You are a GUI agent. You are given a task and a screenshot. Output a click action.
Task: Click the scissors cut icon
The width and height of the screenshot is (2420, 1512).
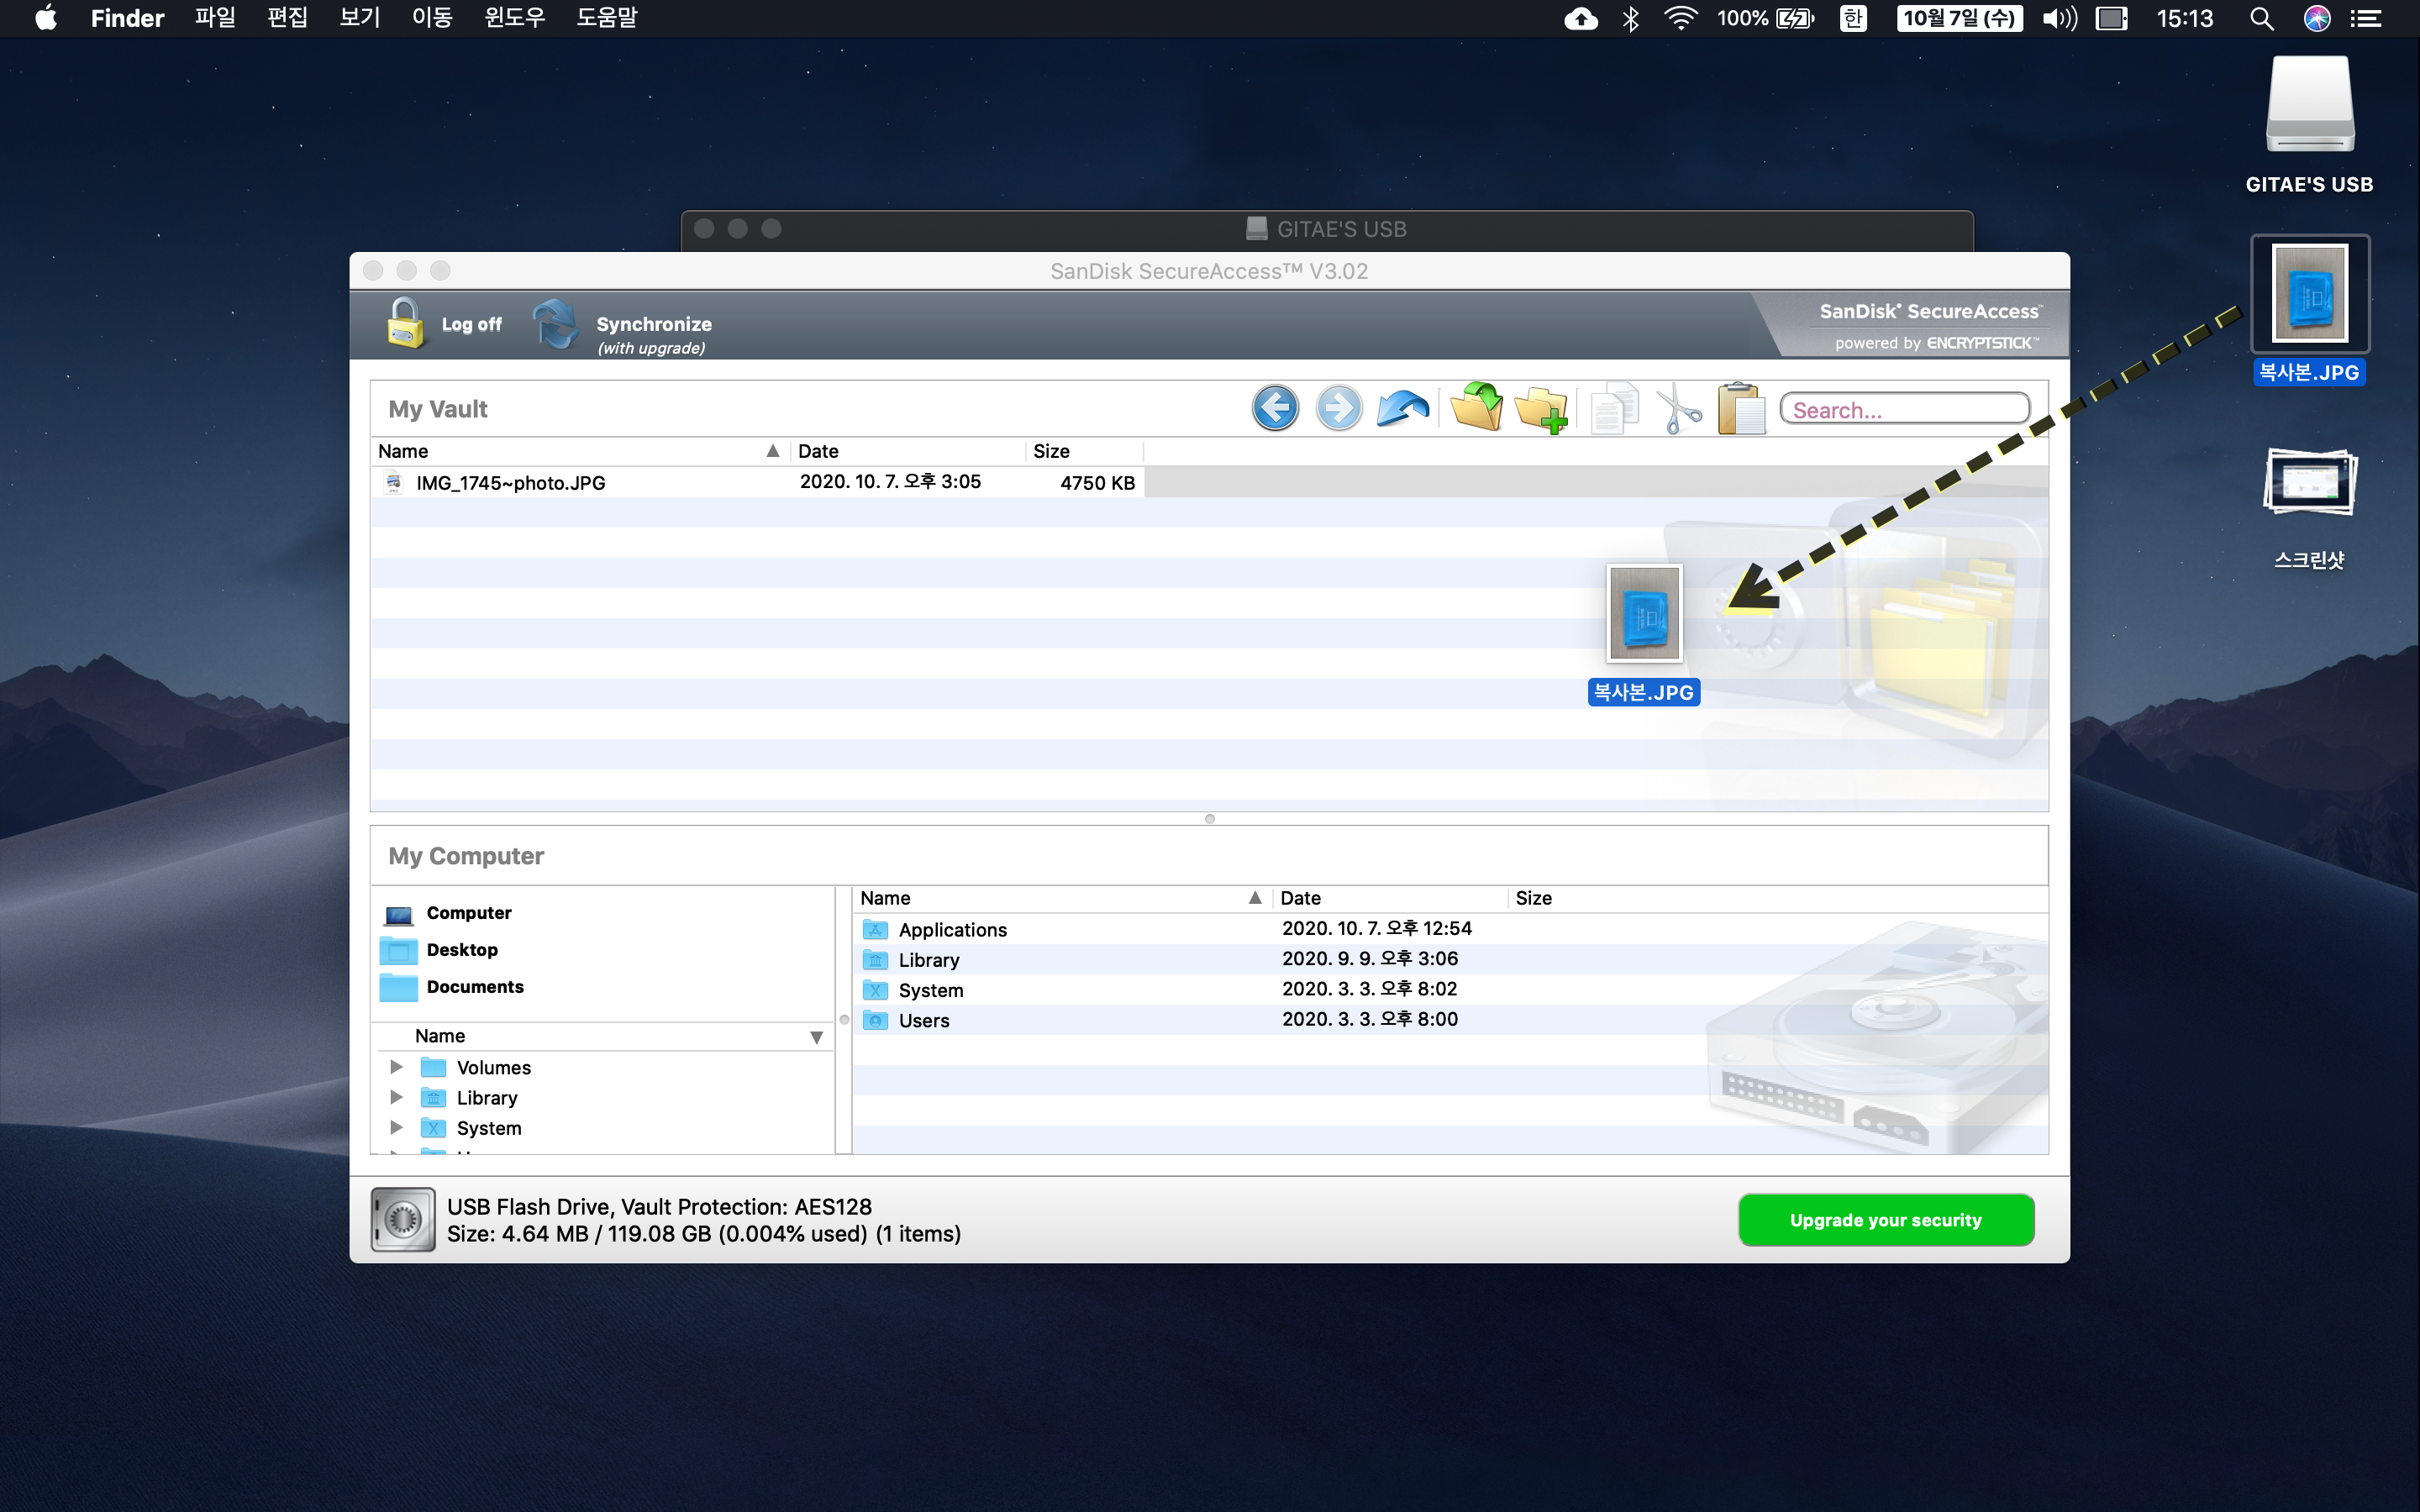tap(1679, 409)
